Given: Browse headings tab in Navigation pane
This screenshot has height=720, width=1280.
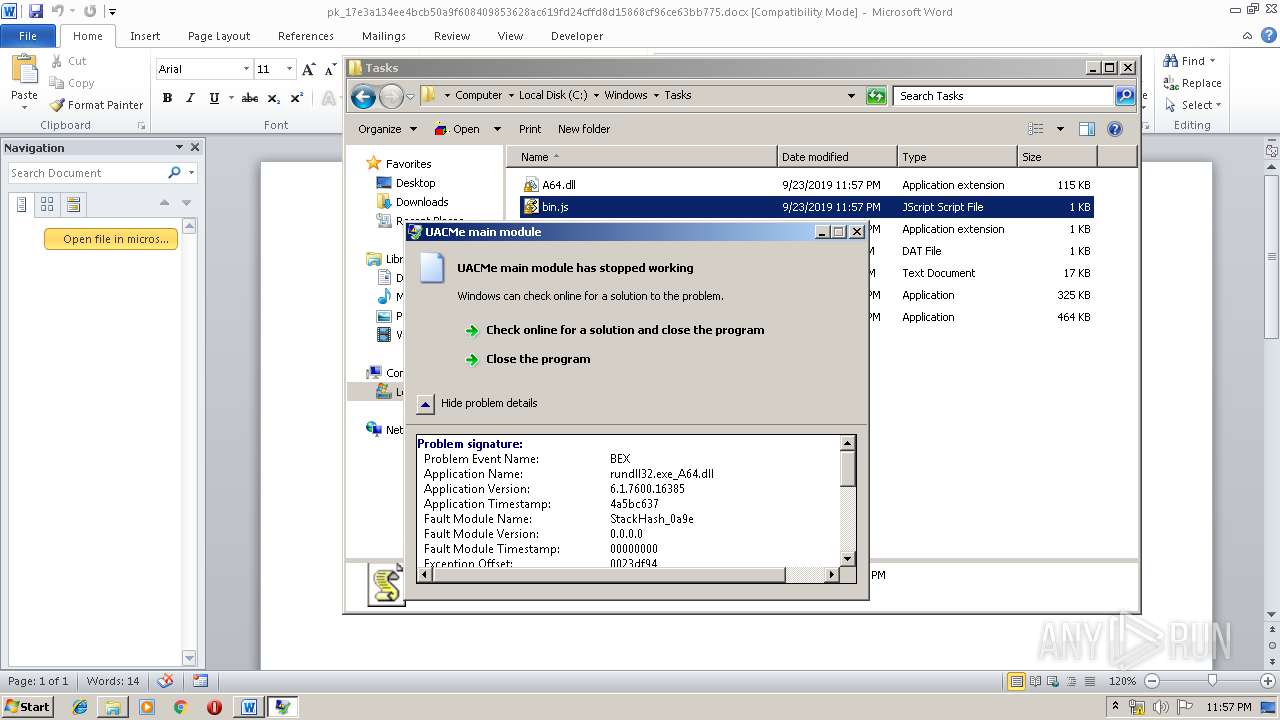Looking at the screenshot, I should tap(22, 204).
